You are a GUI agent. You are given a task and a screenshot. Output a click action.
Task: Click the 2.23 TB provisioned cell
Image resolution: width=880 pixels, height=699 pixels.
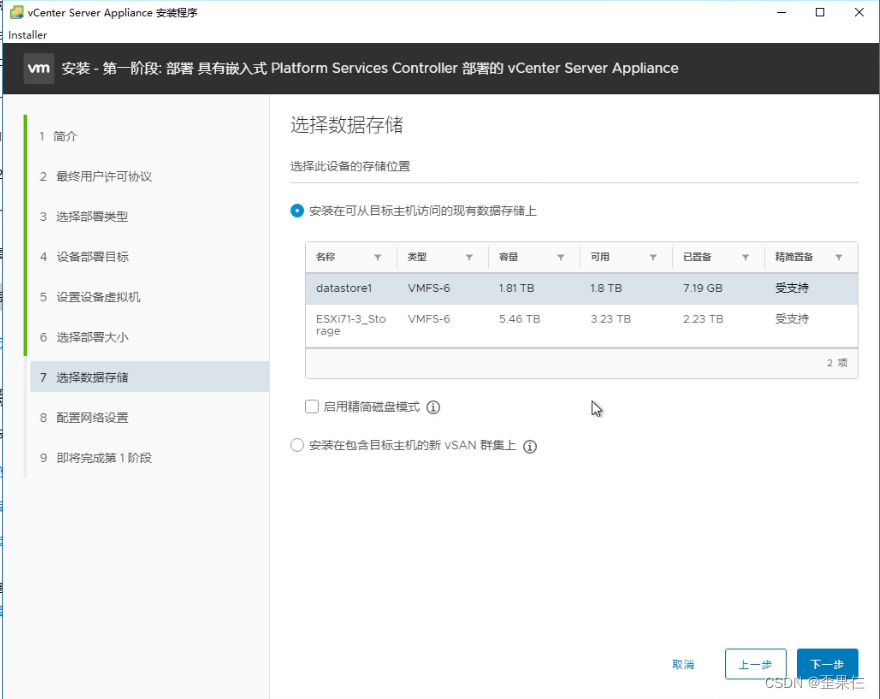(703, 319)
